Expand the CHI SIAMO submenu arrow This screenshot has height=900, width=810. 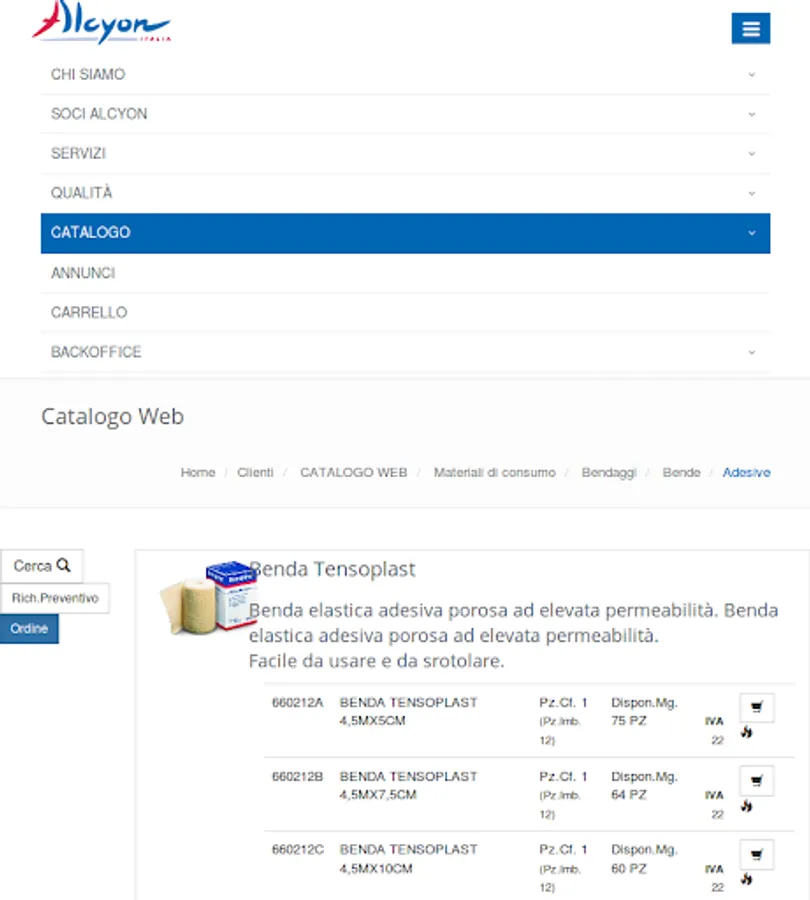pyautogui.click(x=751, y=75)
